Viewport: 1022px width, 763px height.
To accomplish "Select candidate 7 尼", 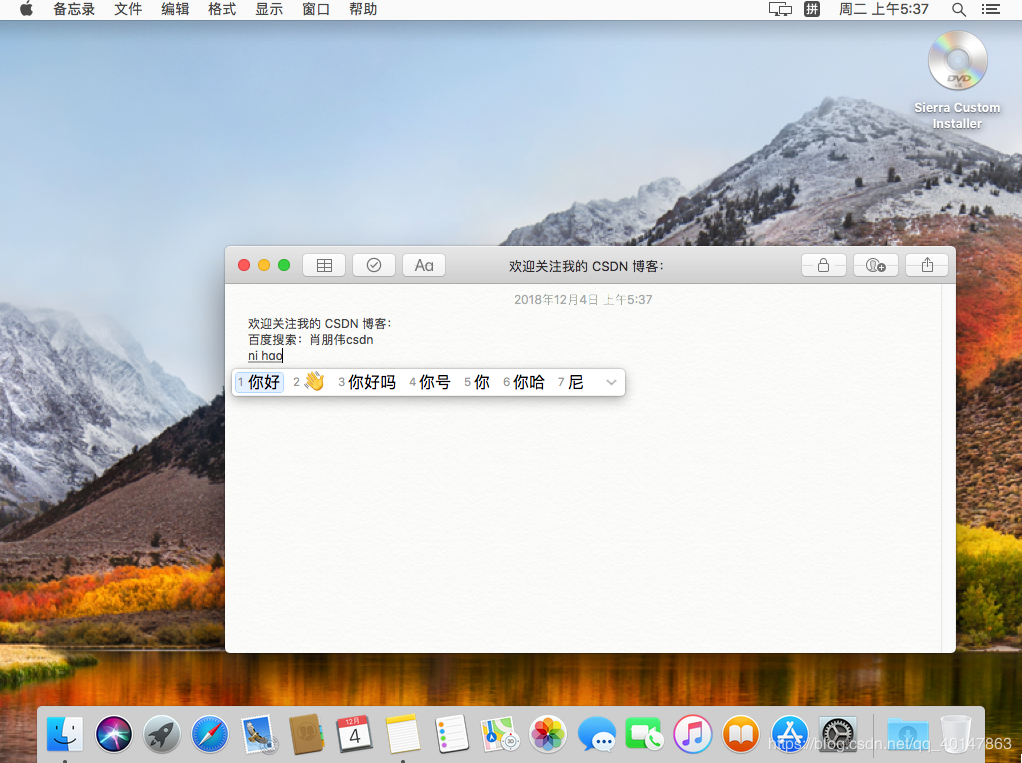I will 573,382.
